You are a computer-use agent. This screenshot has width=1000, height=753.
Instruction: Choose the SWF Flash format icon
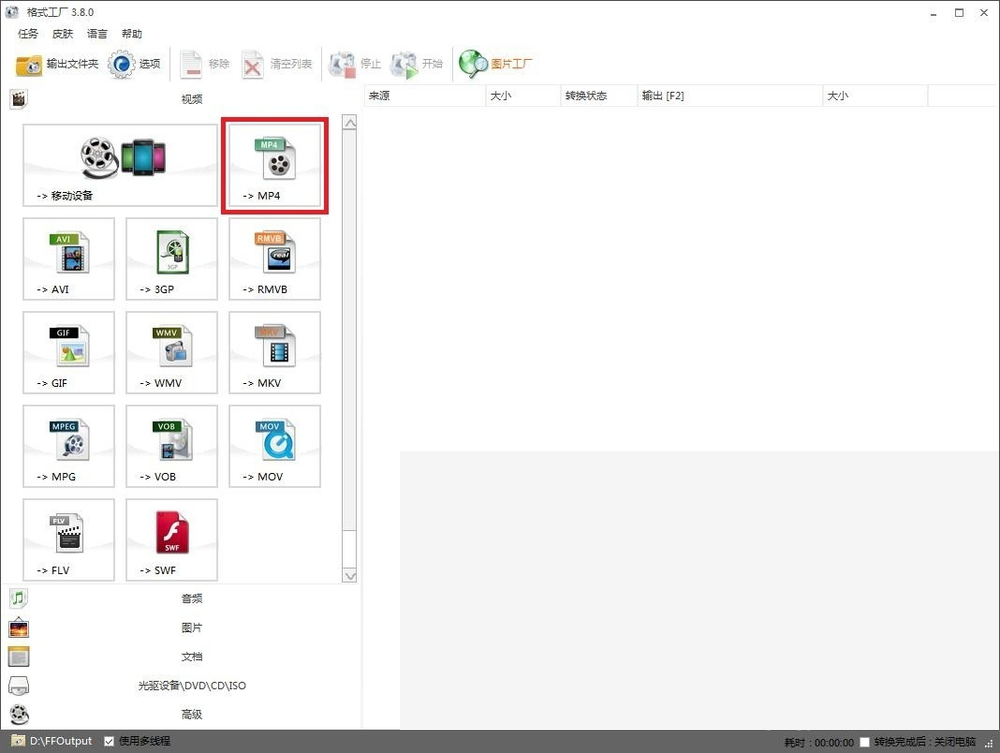[x=172, y=540]
